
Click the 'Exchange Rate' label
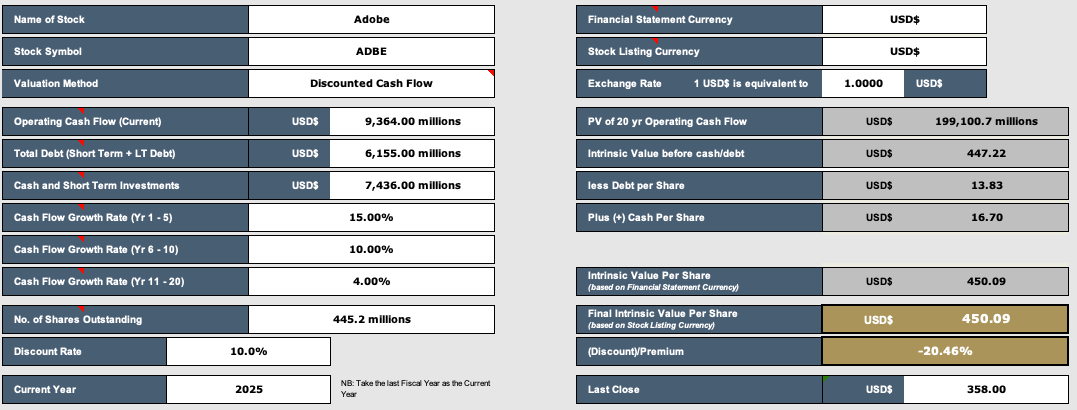pos(624,84)
